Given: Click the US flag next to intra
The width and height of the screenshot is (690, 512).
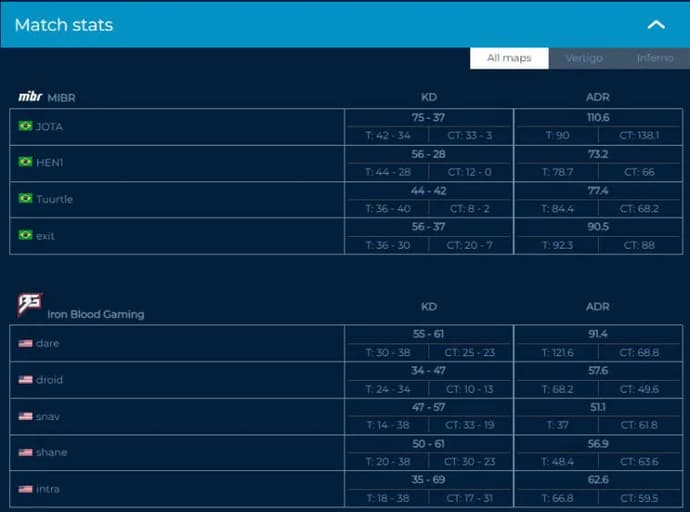Looking at the screenshot, I should point(25,489).
